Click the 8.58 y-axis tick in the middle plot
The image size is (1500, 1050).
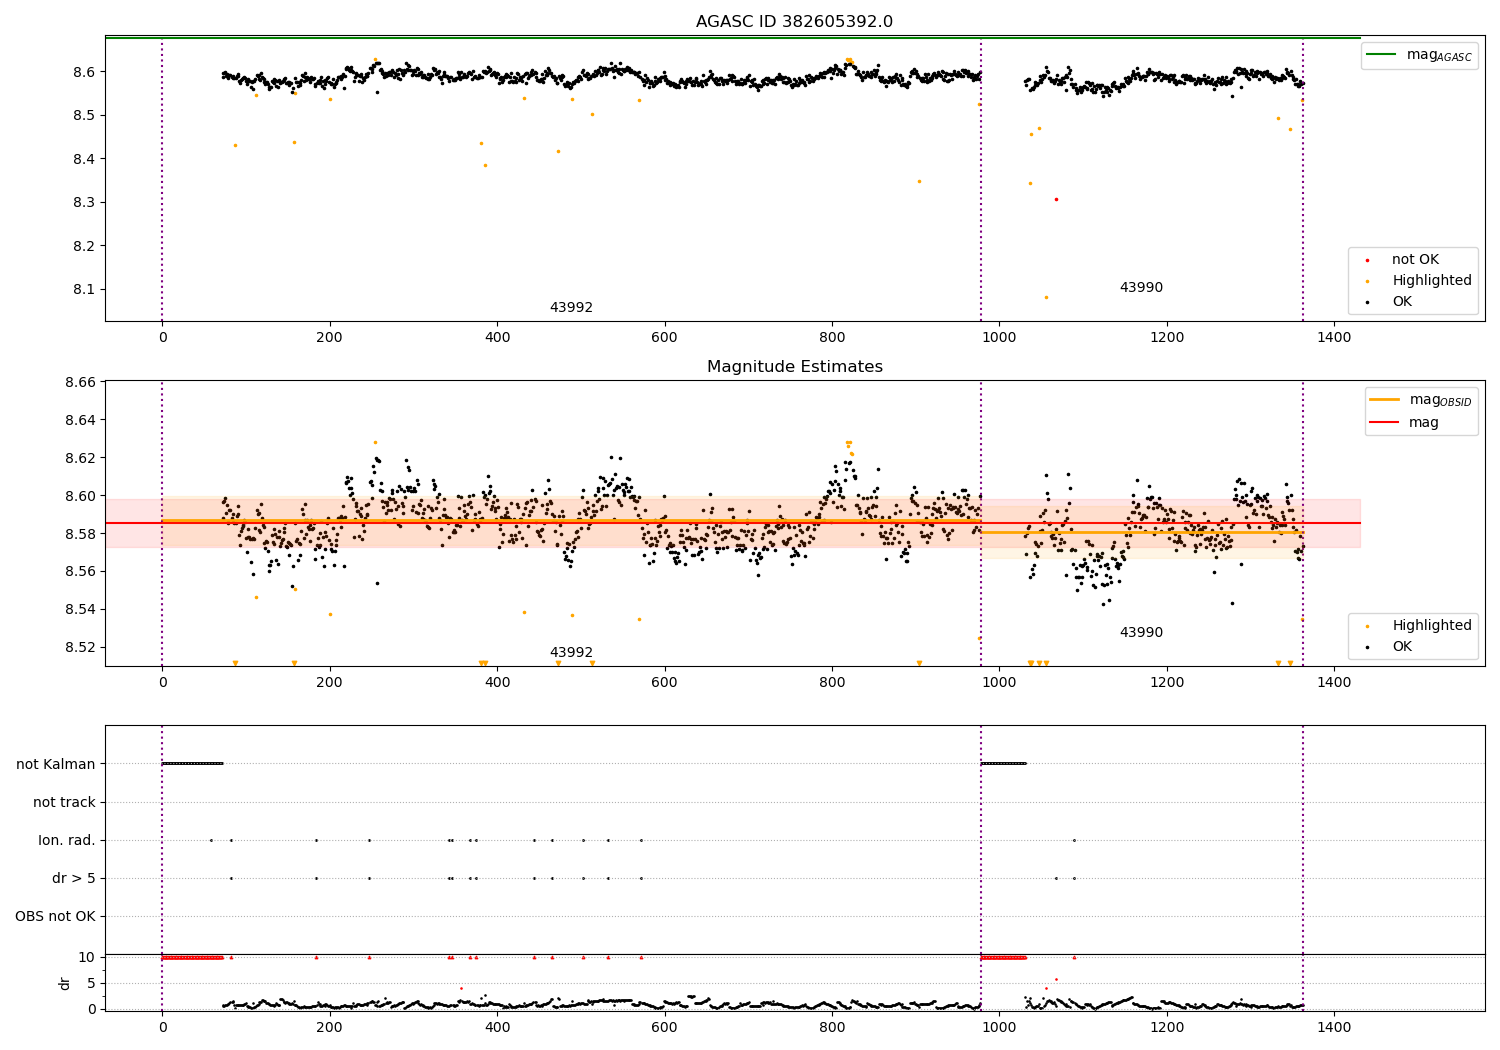[80, 534]
